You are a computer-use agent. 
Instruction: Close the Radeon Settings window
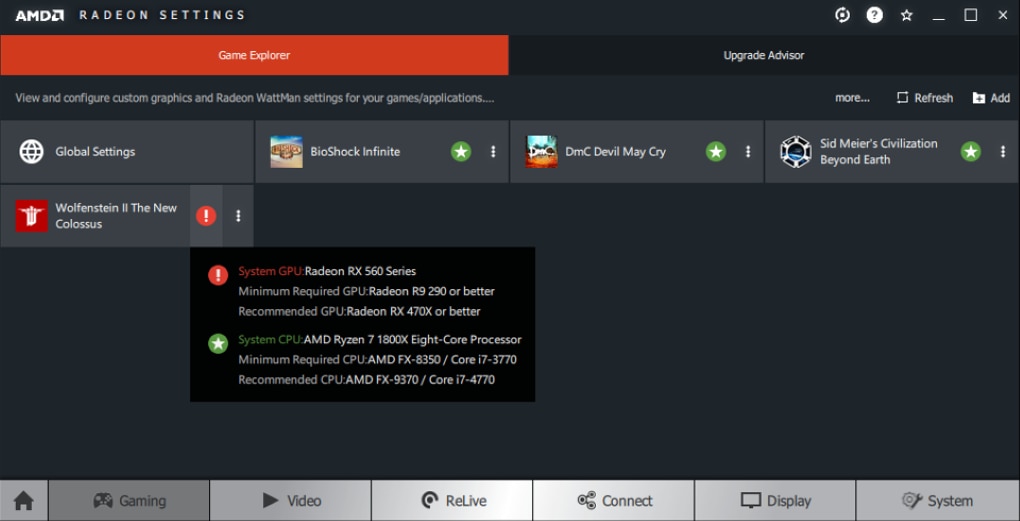point(1002,15)
